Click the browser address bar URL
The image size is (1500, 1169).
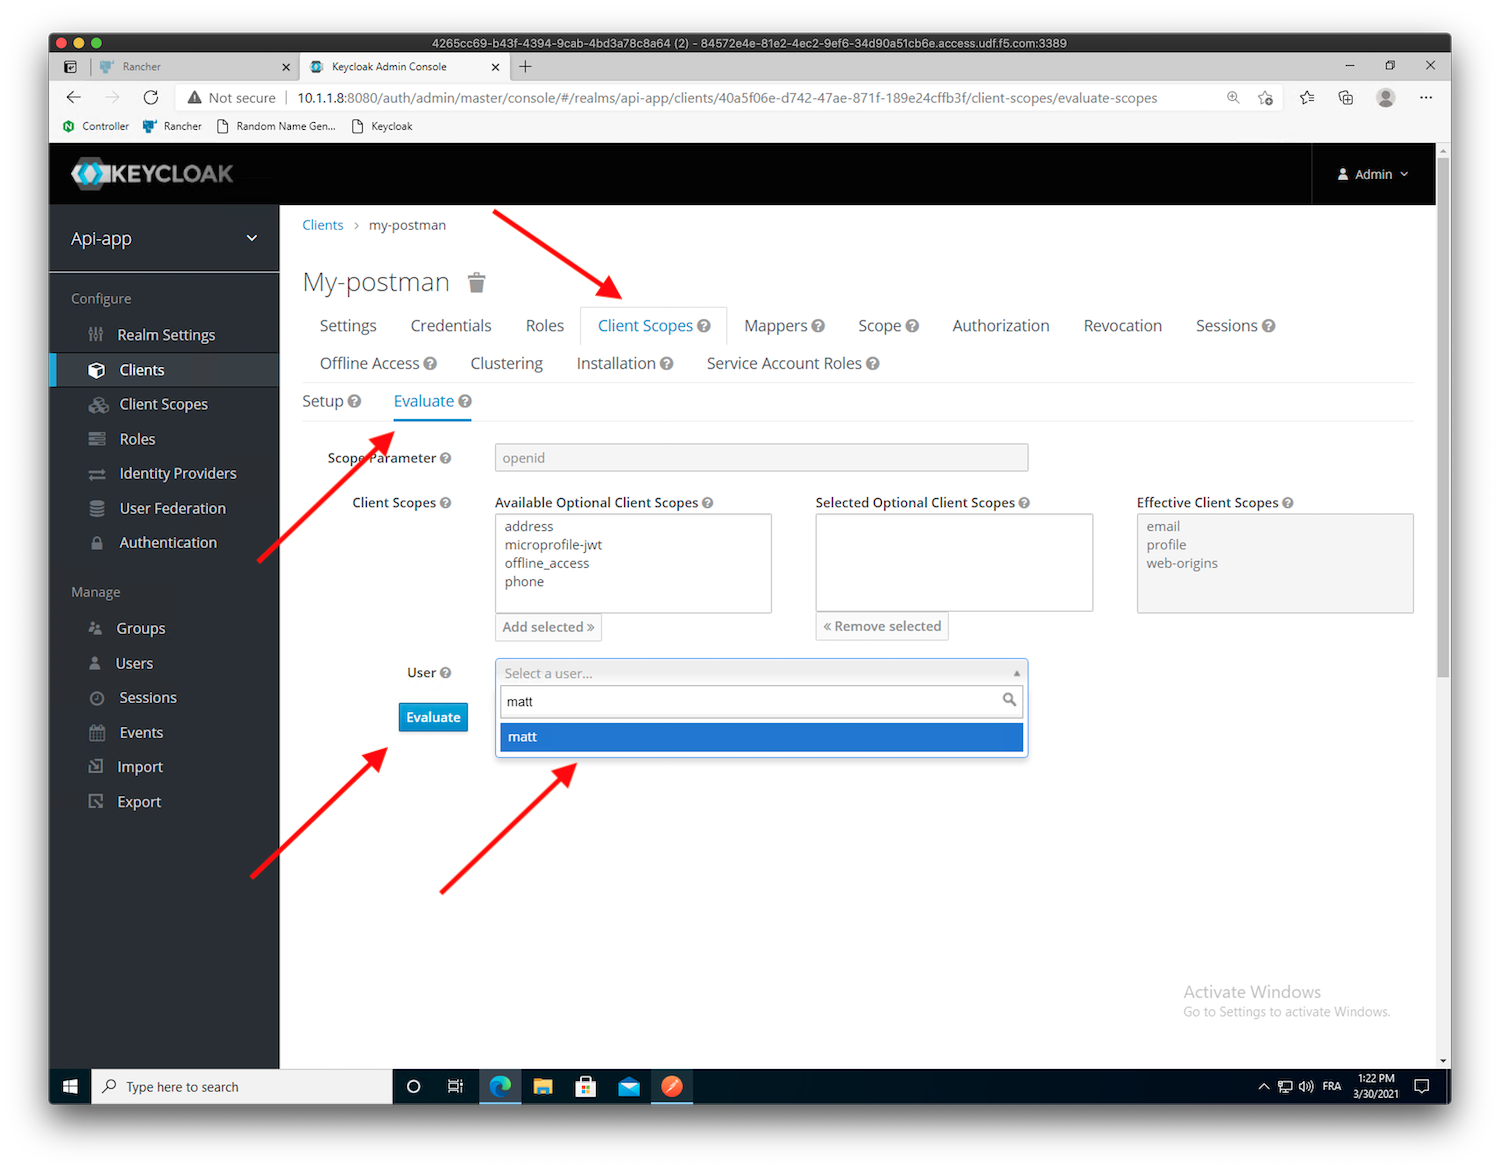tap(727, 98)
